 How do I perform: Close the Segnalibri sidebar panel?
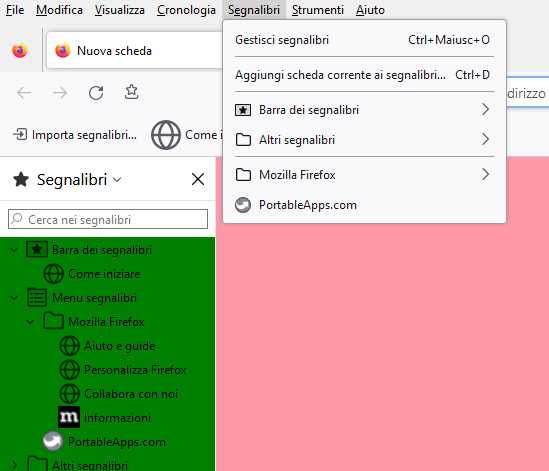click(198, 179)
